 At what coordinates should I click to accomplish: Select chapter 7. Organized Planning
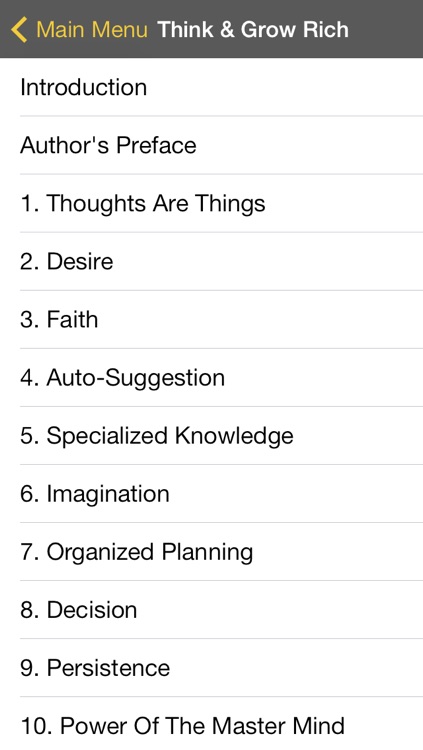(x=212, y=552)
